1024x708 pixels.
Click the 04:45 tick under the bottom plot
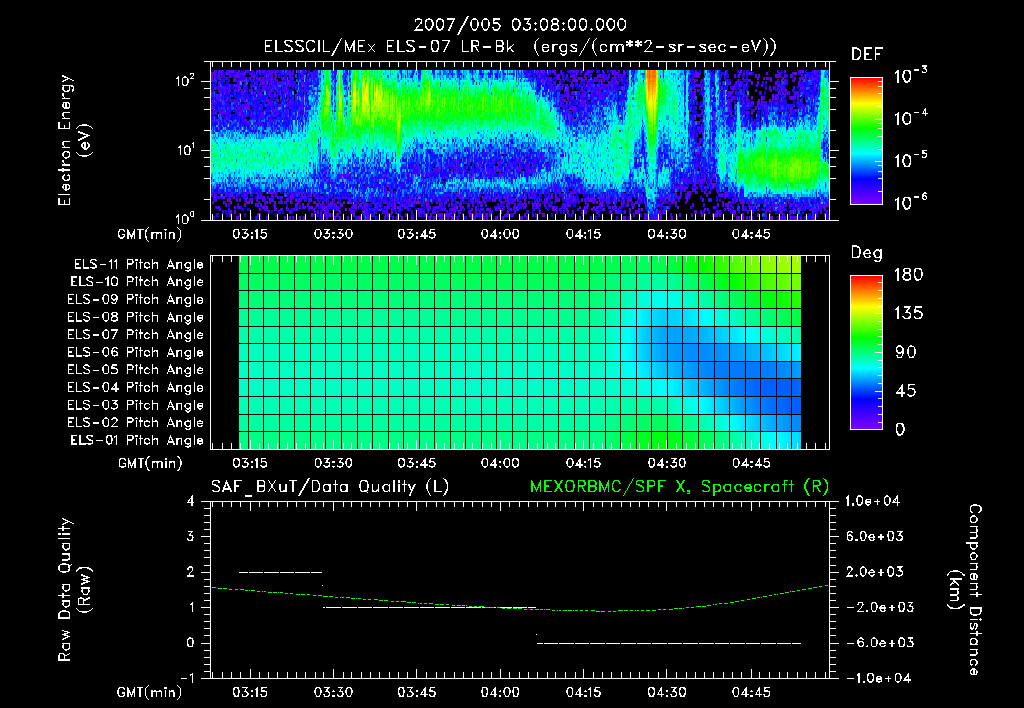point(750,692)
